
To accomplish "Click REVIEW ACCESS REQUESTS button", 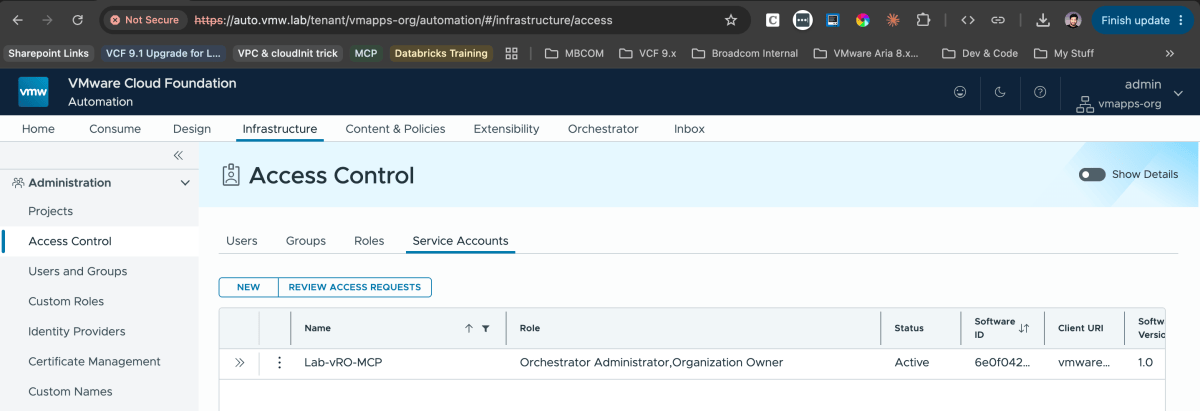I will 355,287.
